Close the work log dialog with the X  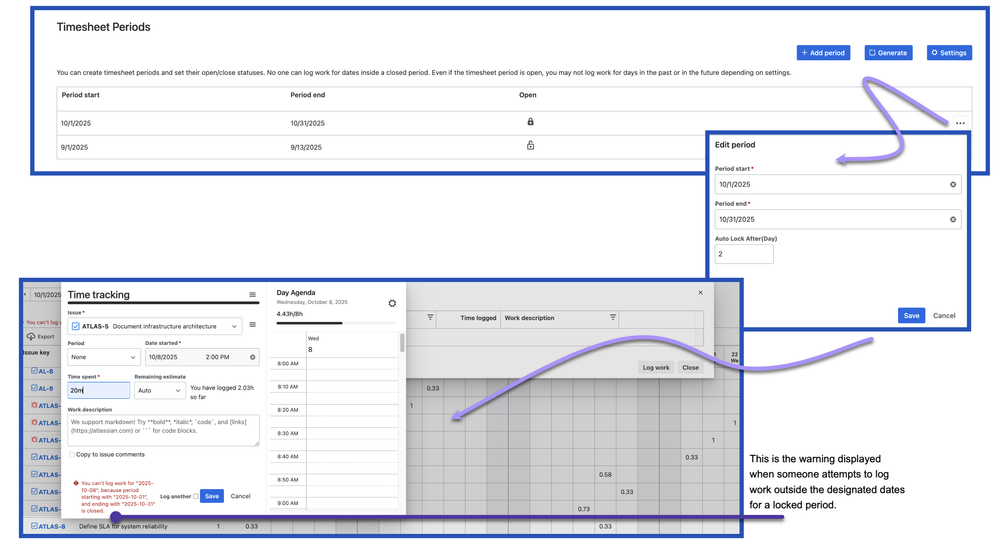coord(700,293)
